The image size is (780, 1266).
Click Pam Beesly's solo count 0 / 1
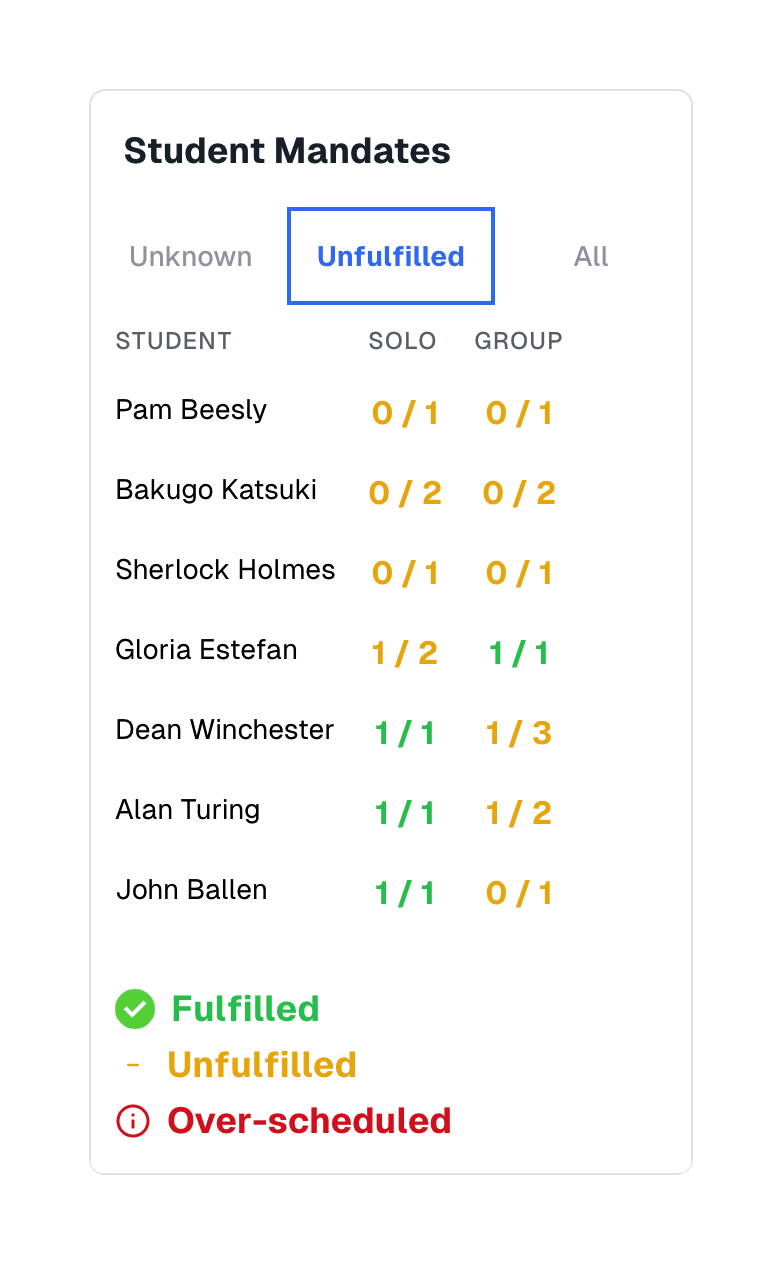pos(405,413)
